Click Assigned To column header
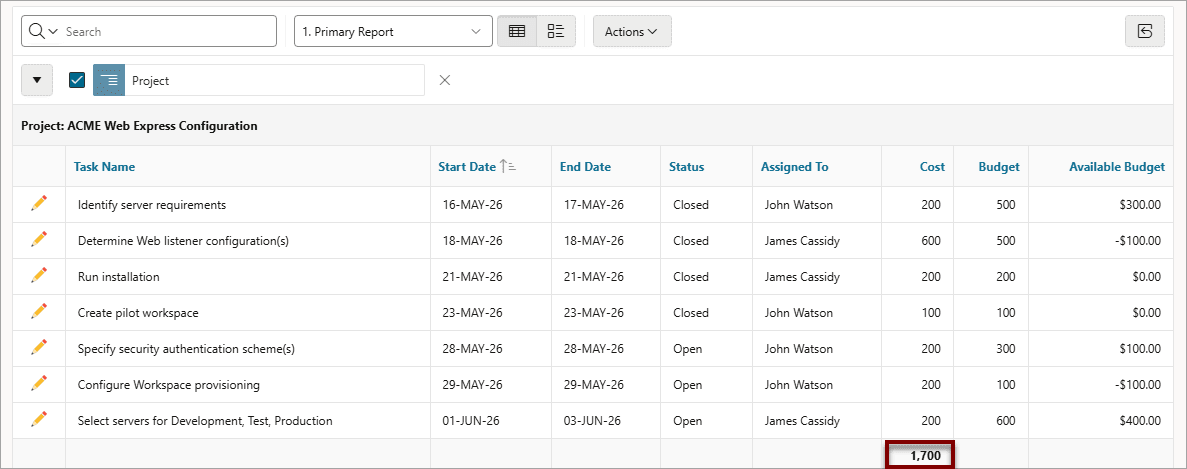The height and width of the screenshot is (469, 1187). [x=795, y=167]
